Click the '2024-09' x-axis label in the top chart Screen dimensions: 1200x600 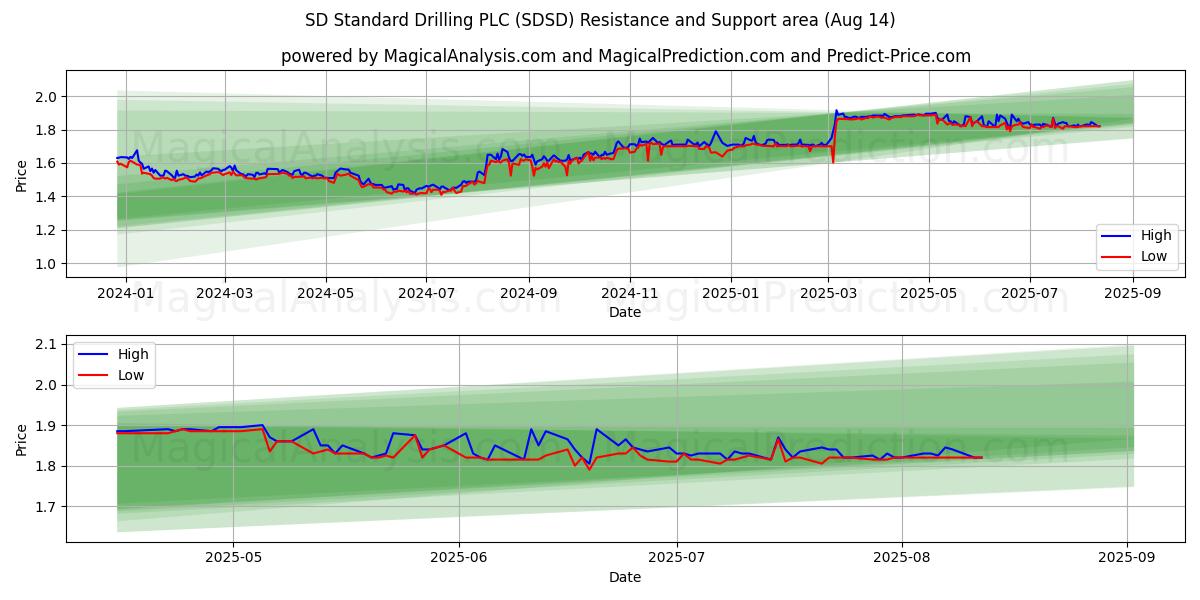[529, 294]
